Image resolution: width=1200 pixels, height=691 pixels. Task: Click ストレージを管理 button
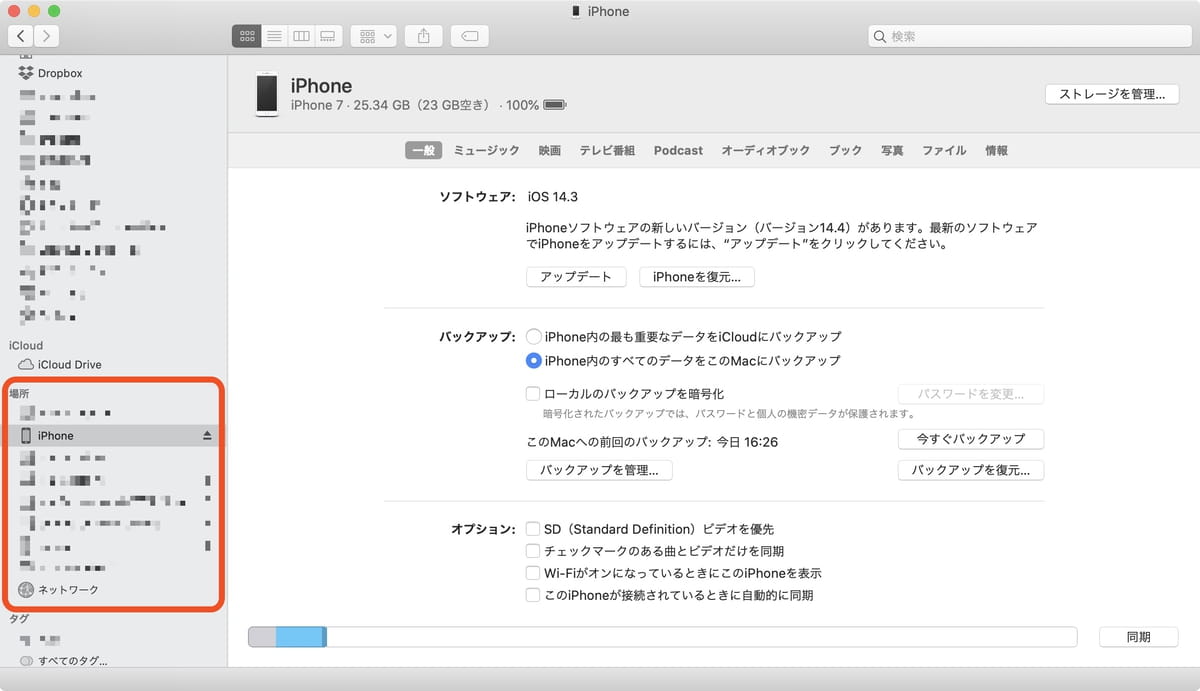coord(1112,94)
